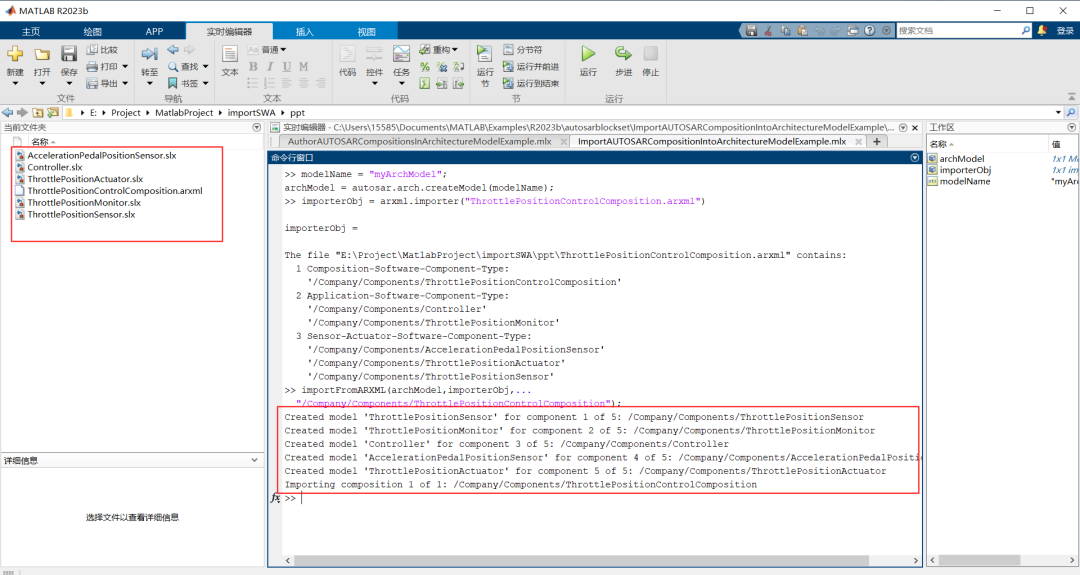This screenshot has height=575, width=1080.
Task: Switch to the Home (主页) ribbon tab
Action: [x=31, y=31]
